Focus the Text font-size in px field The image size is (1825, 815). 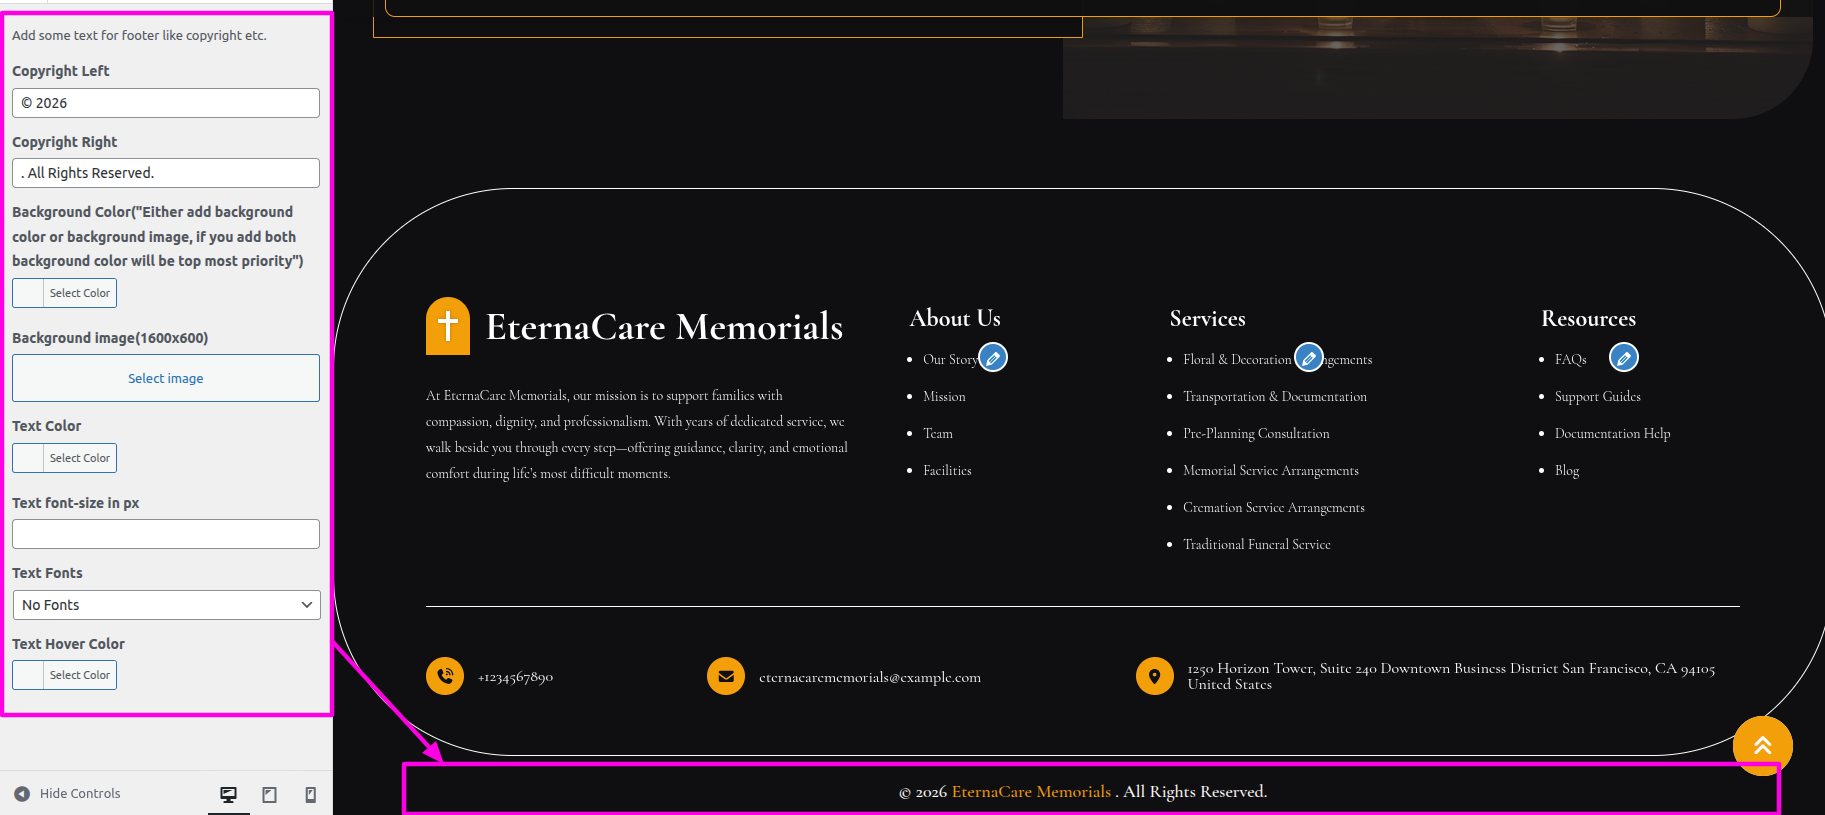coord(166,534)
